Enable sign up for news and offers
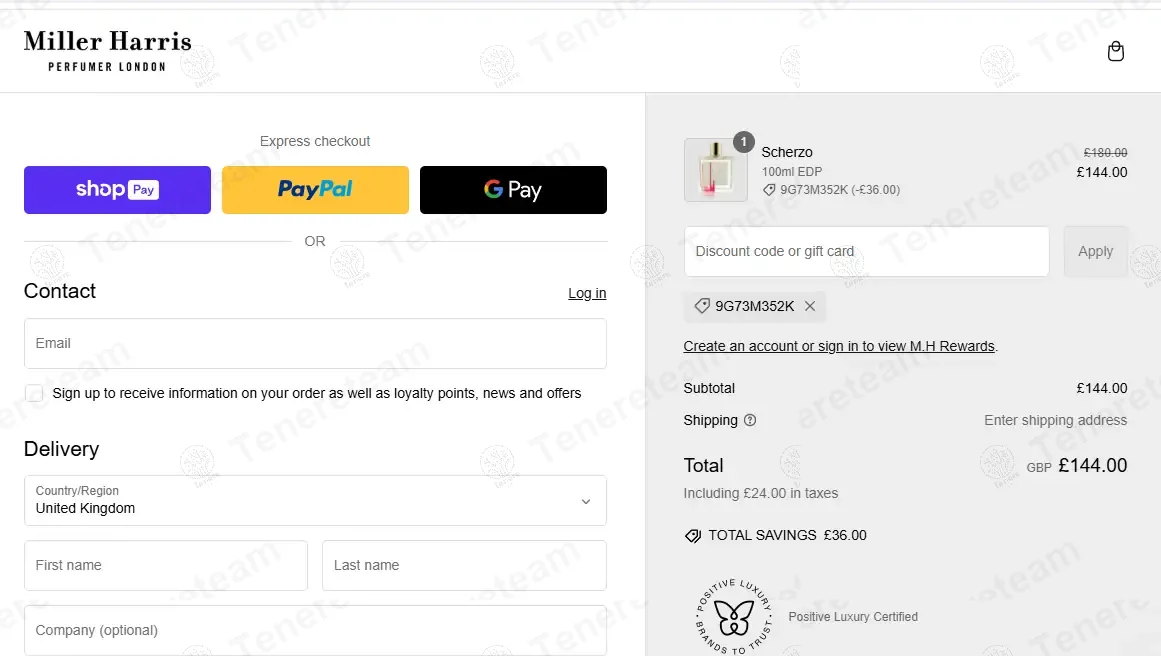The width and height of the screenshot is (1161, 656). pyautogui.click(x=35, y=394)
